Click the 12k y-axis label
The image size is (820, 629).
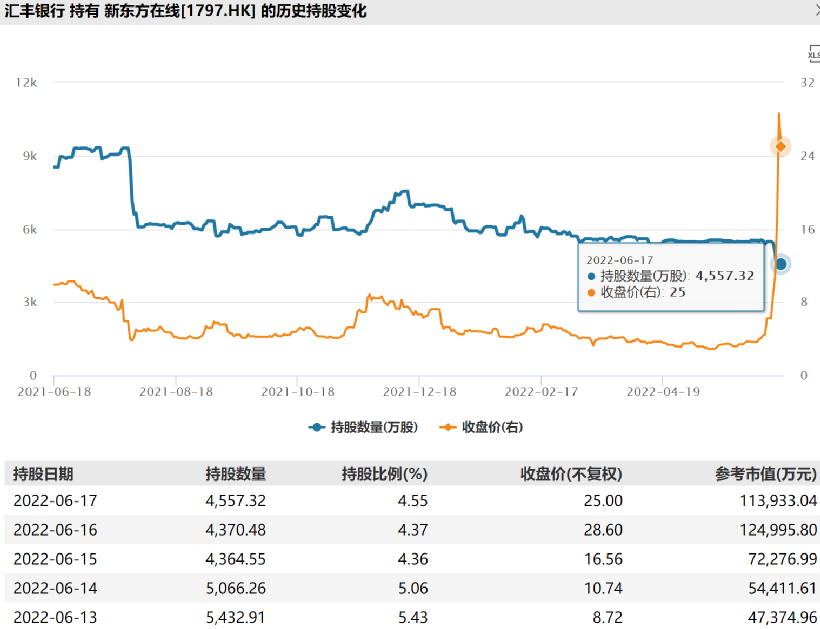[x=26, y=83]
